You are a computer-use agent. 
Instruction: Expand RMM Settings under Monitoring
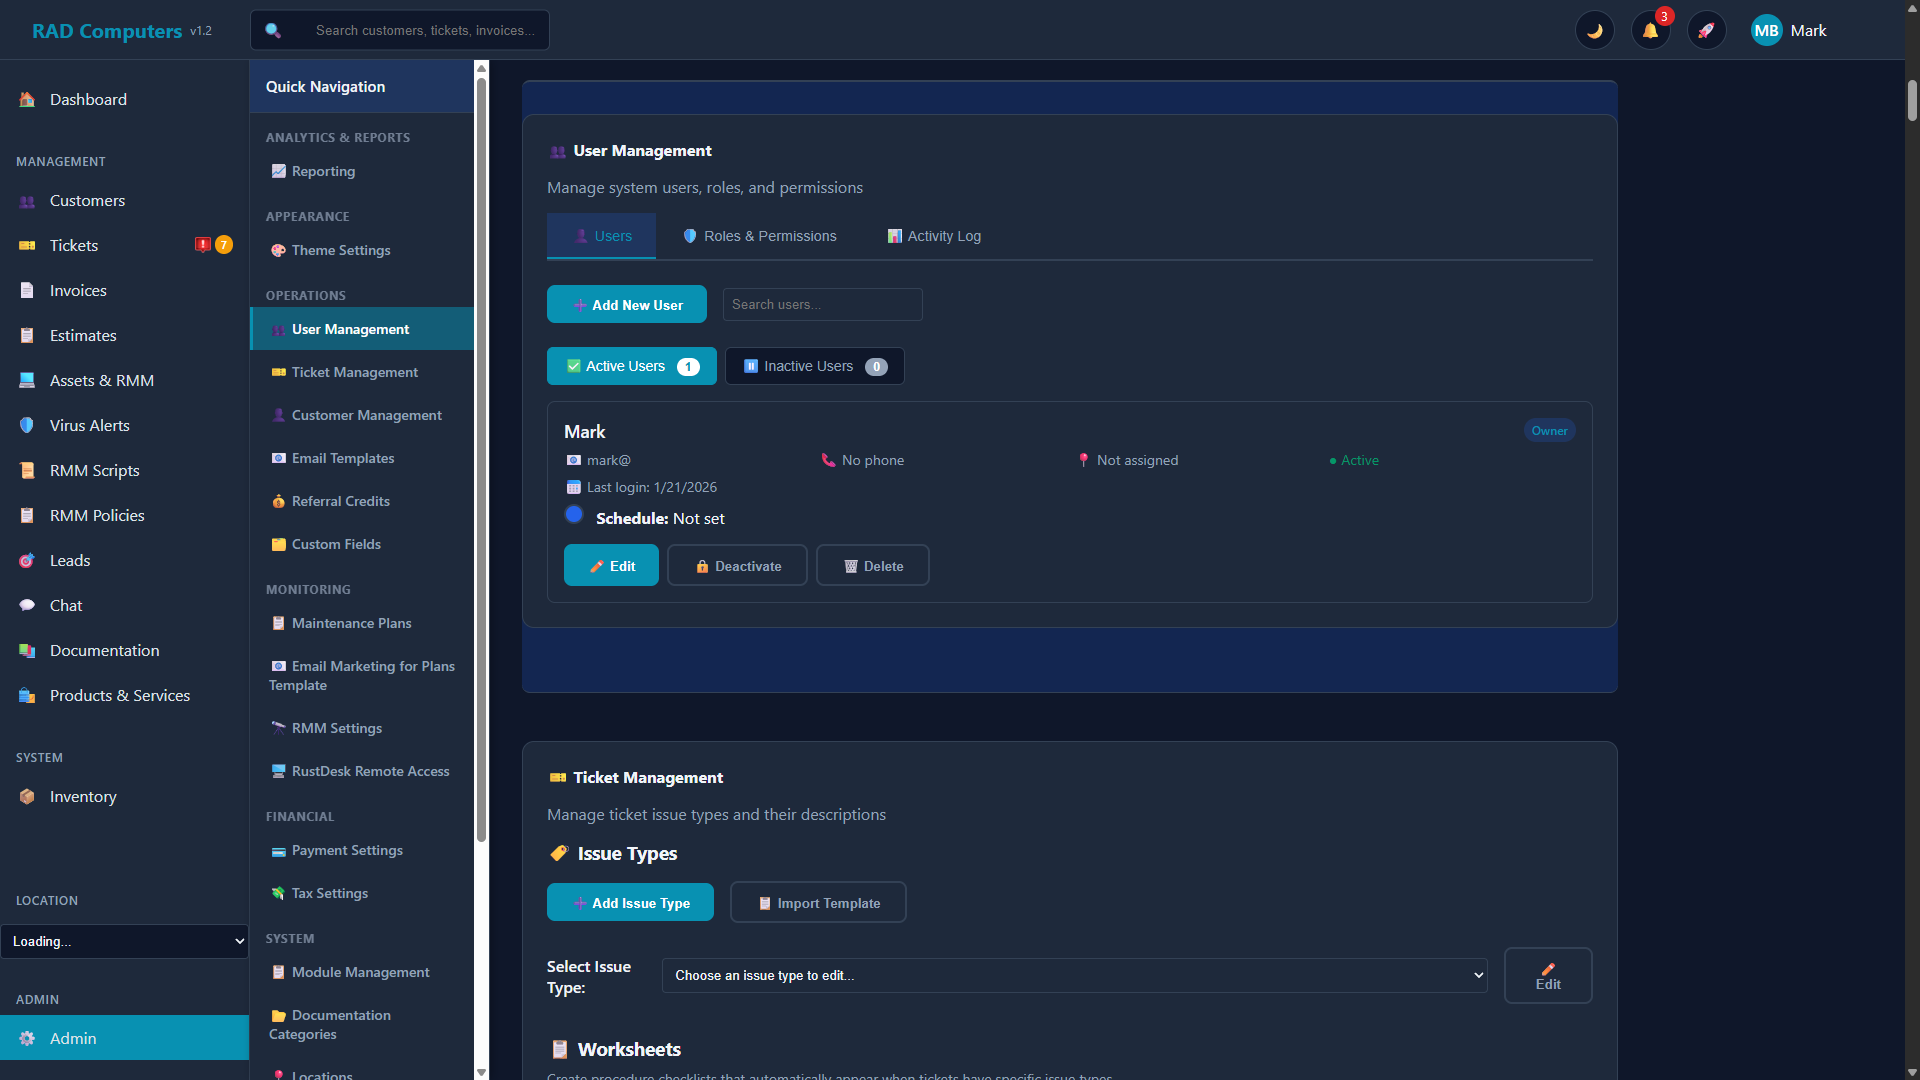pos(336,728)
